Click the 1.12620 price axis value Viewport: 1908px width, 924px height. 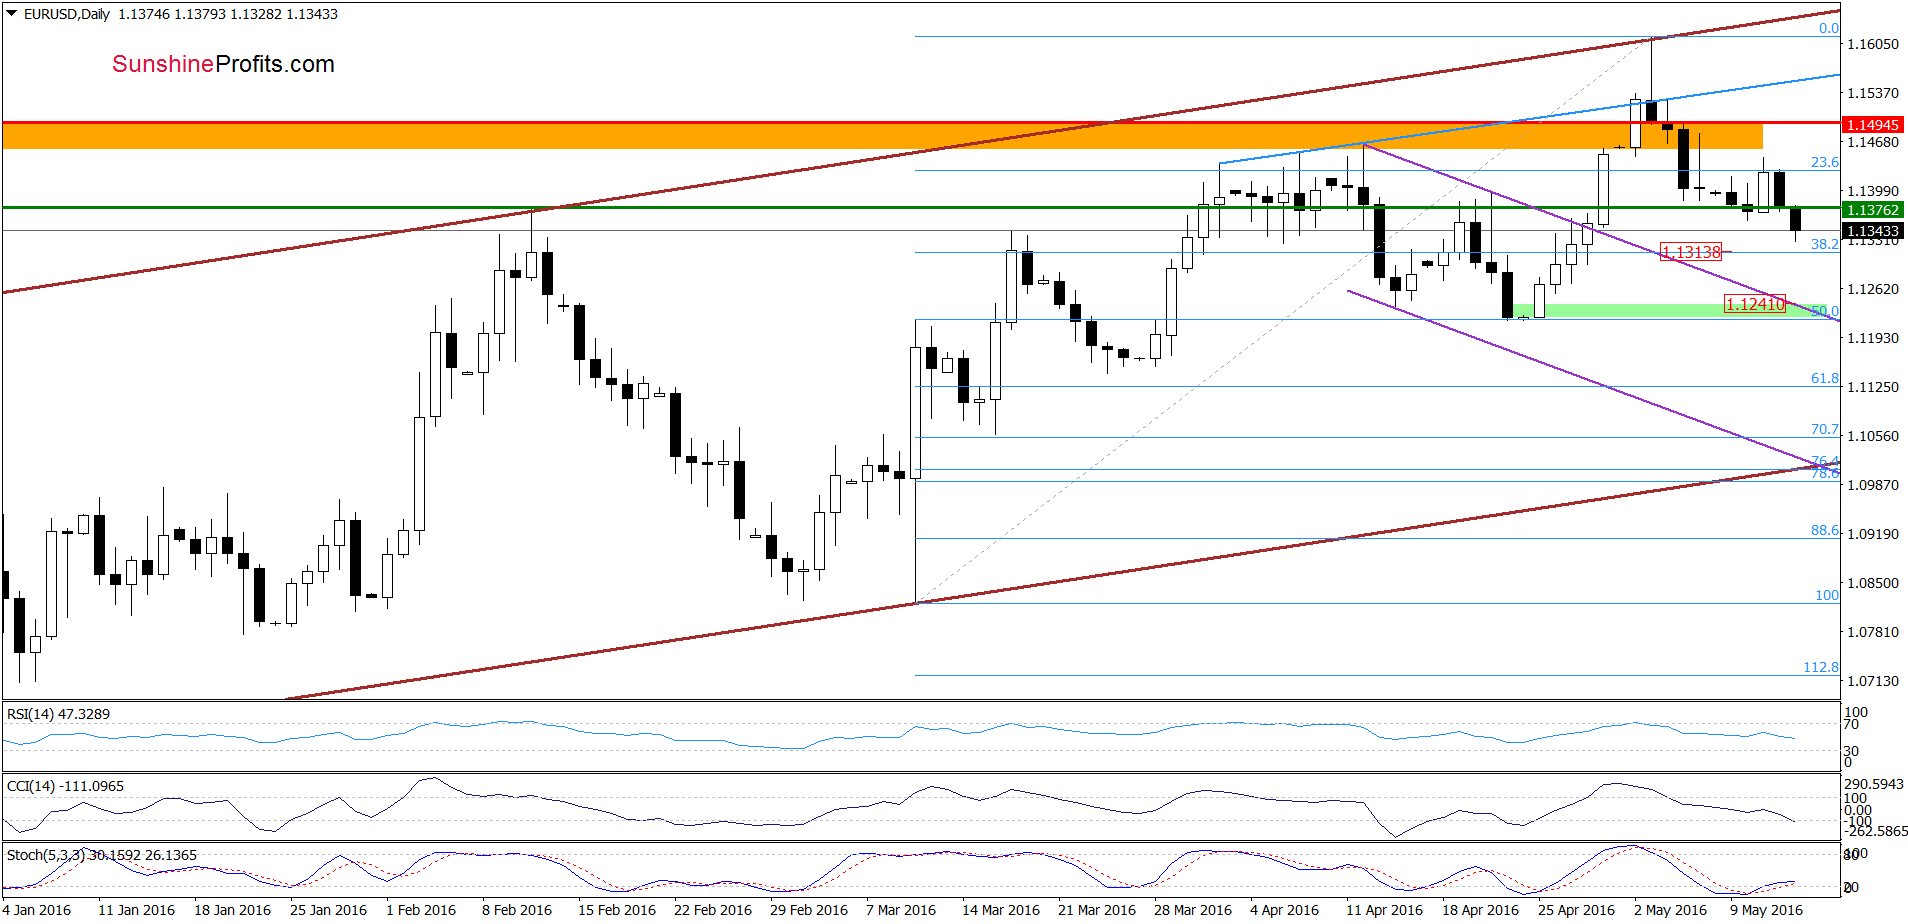tap(1872, 289)
